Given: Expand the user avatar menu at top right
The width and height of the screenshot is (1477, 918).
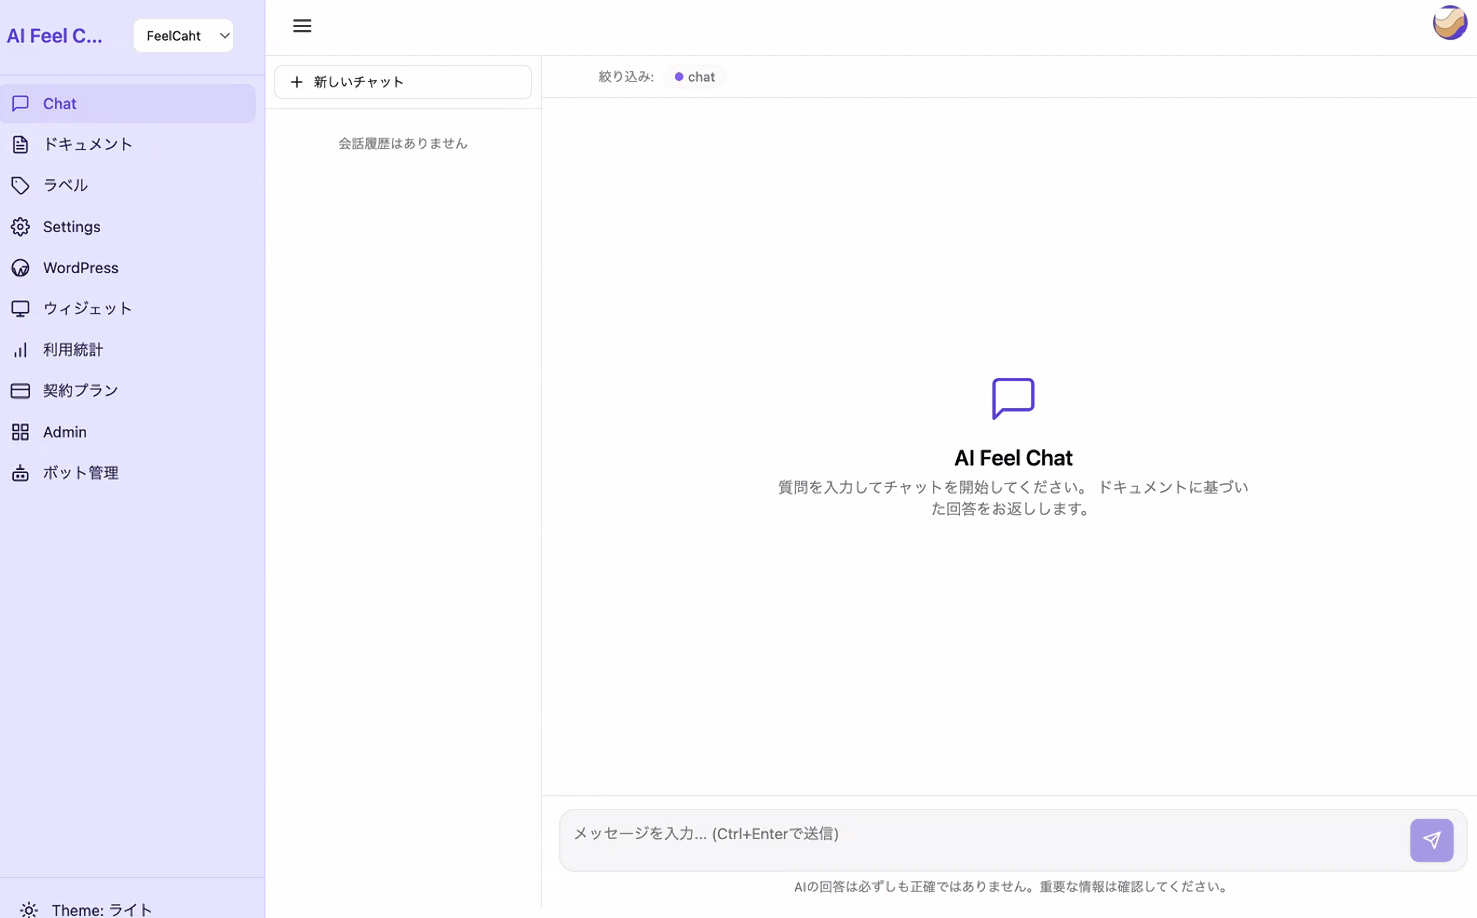Looking at the screenshot, I should [1449, 21].
